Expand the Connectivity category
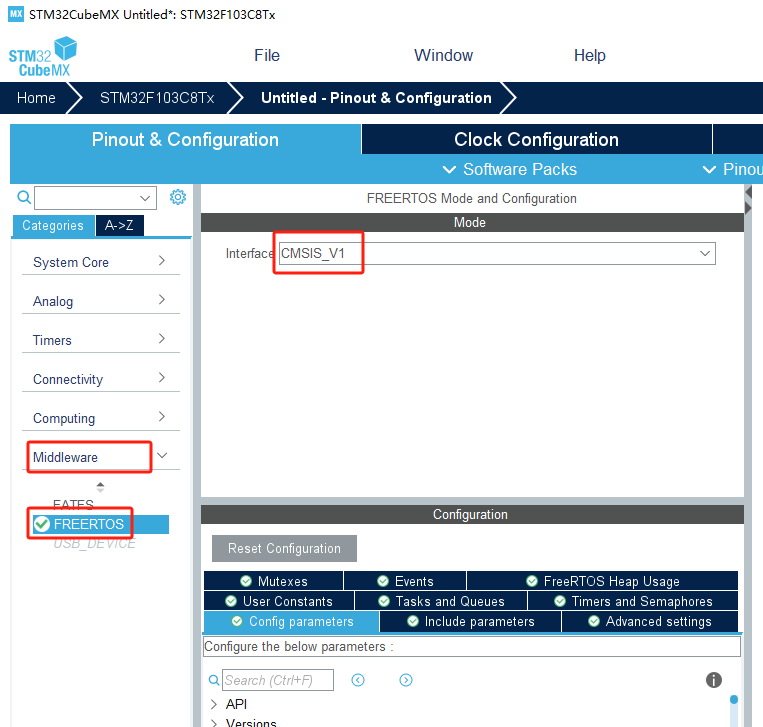 pyautogui.click(x=101, y=379)
